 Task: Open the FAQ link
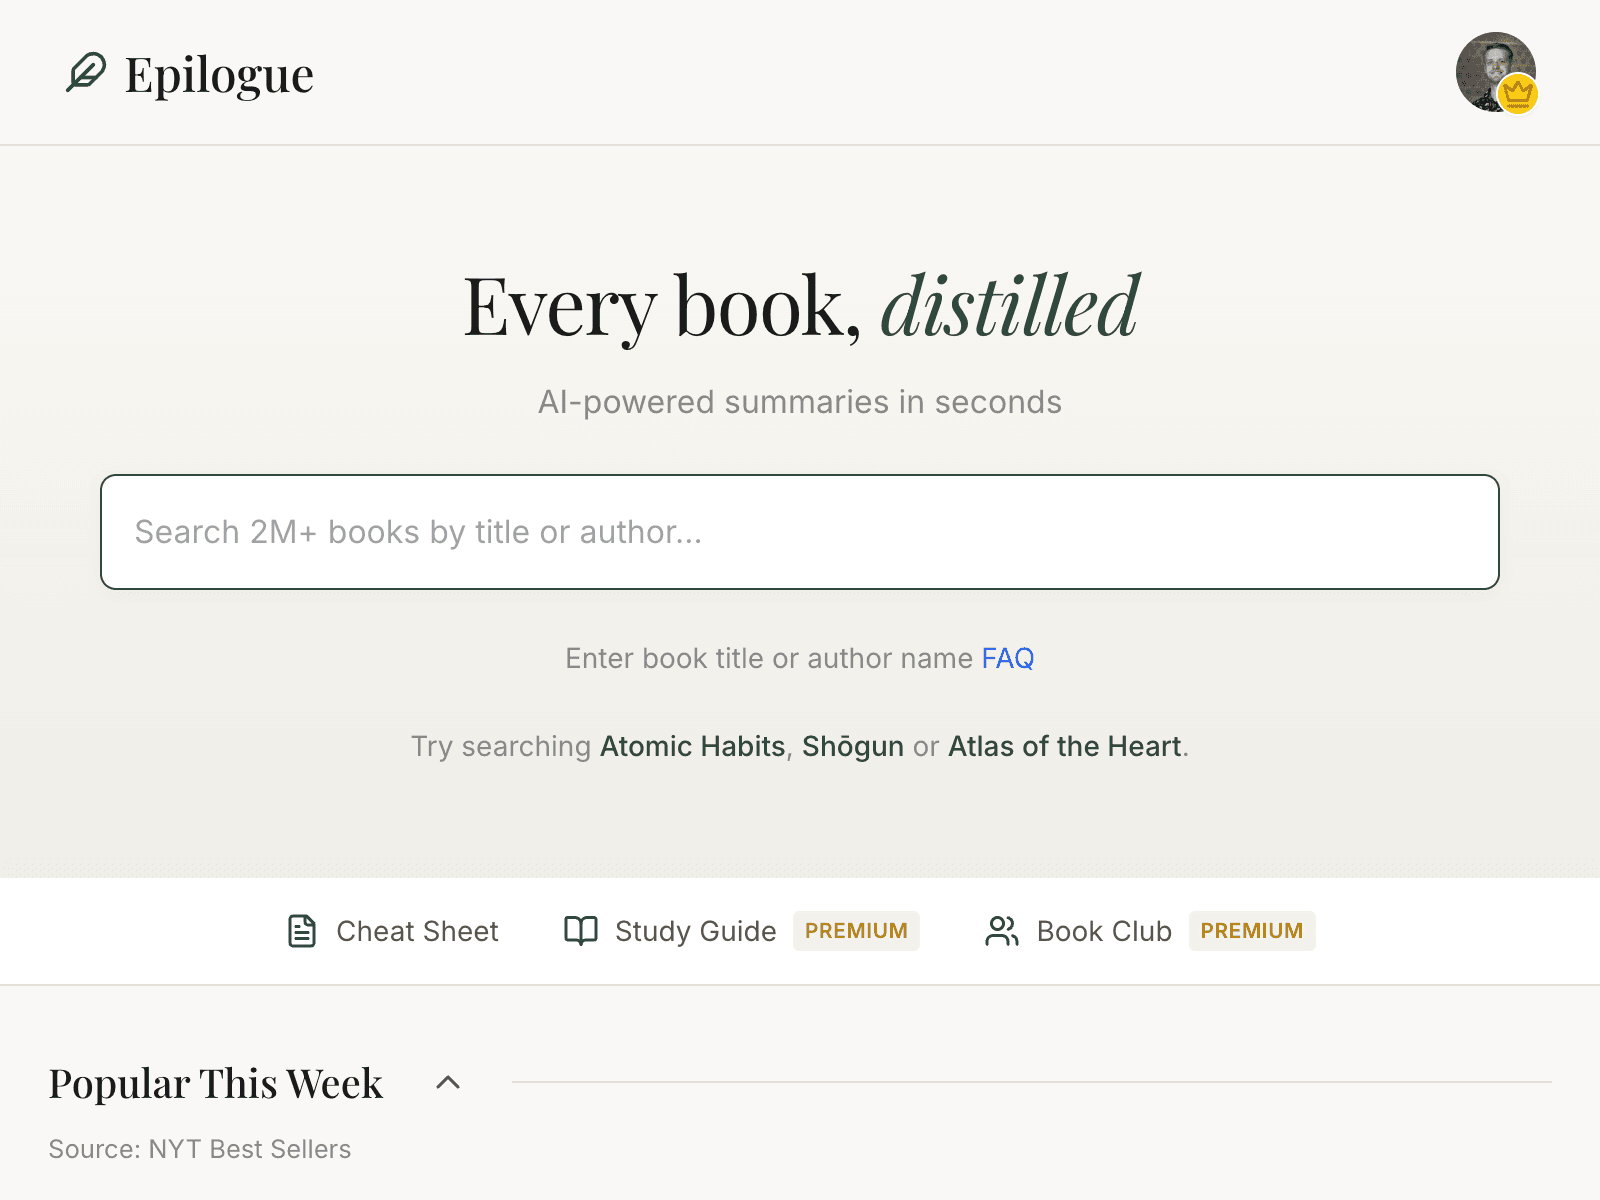[1008, 658]
